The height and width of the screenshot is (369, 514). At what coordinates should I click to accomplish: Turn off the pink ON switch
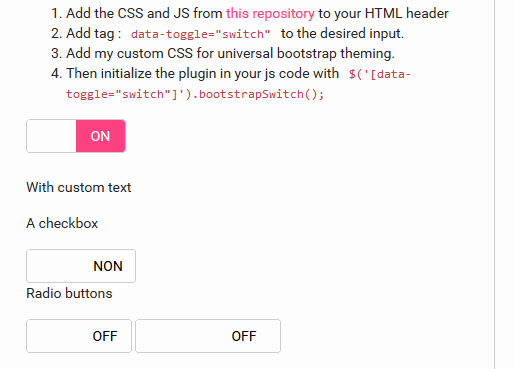pos(76,136)
